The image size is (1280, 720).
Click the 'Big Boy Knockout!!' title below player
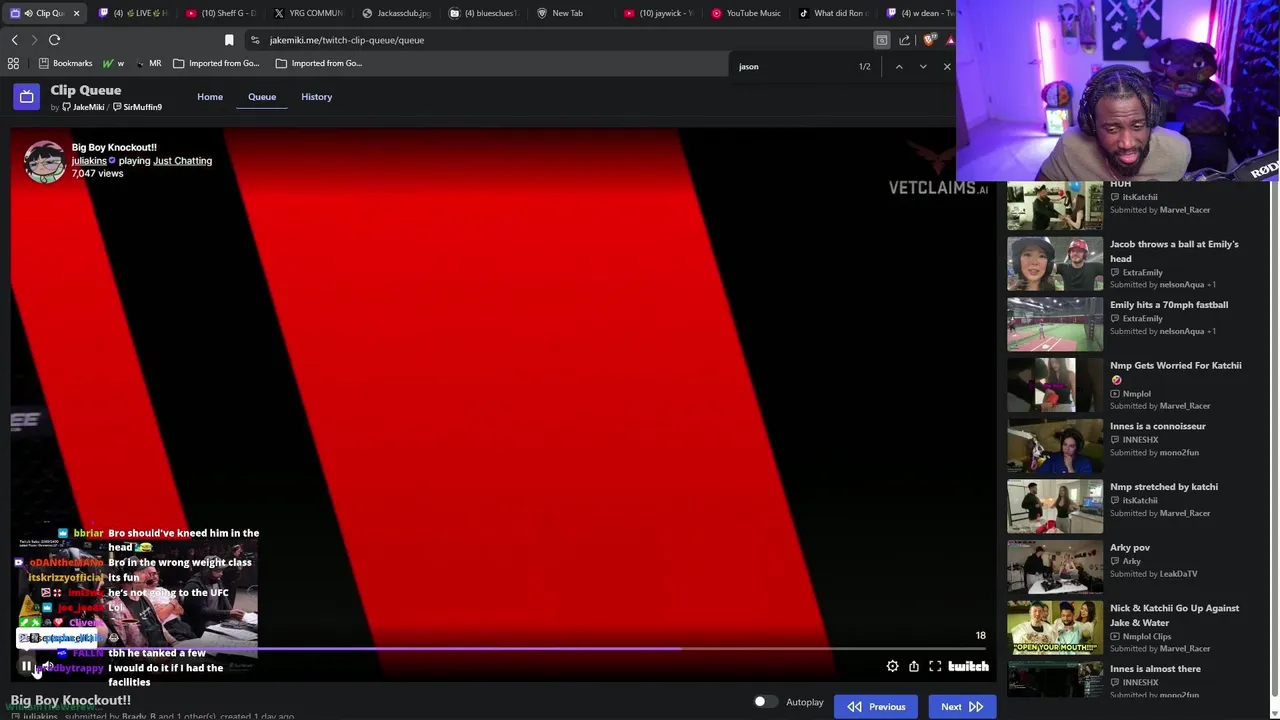point(71,700)
